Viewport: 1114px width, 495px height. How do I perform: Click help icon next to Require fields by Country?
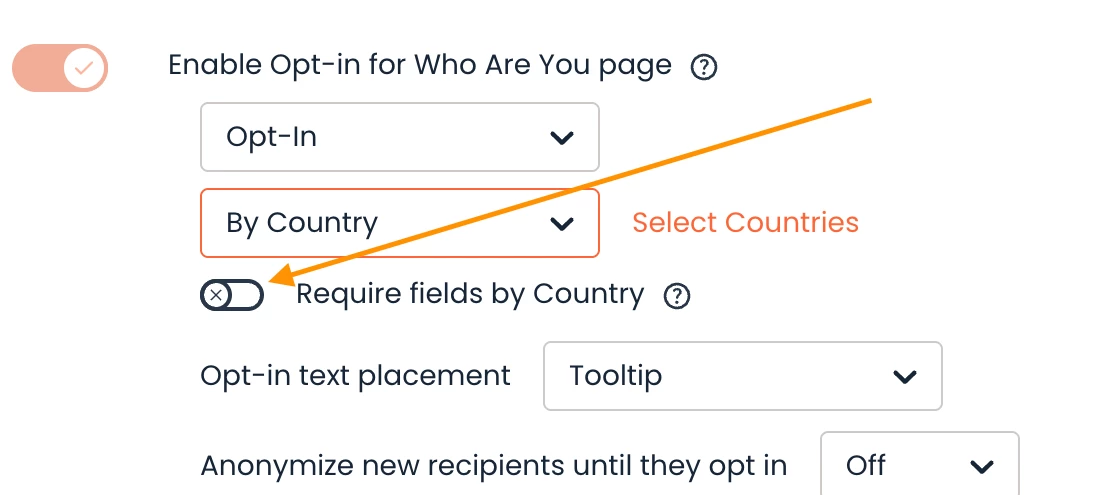point(678,296)
